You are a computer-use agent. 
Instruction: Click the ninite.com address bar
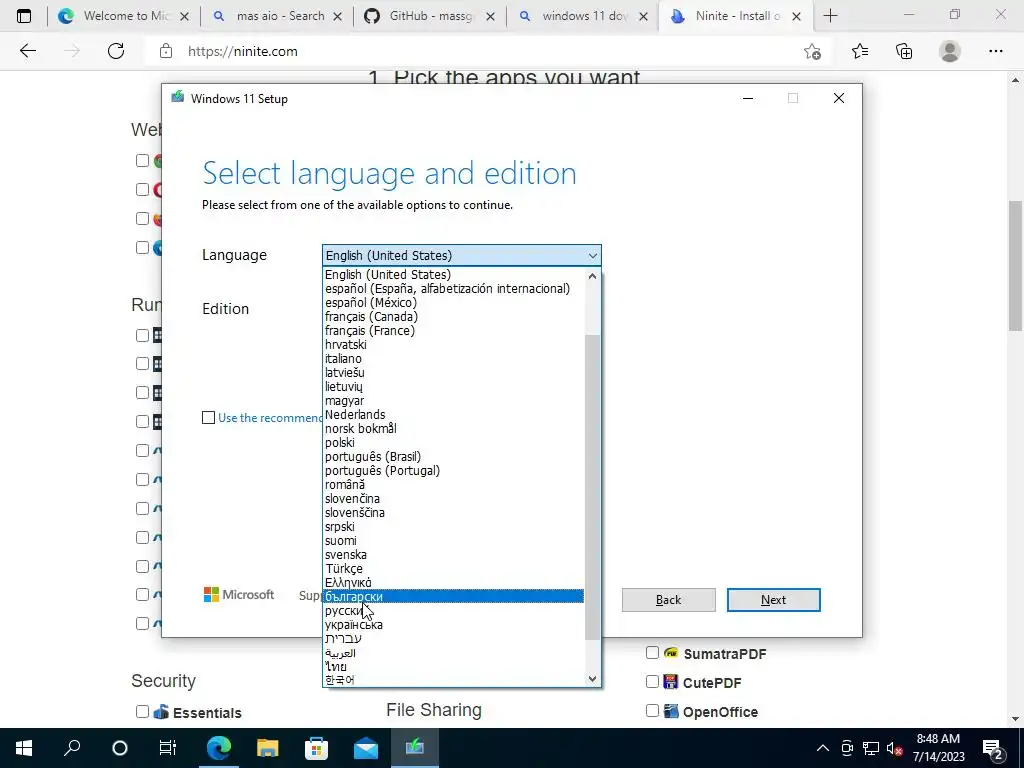480,51
